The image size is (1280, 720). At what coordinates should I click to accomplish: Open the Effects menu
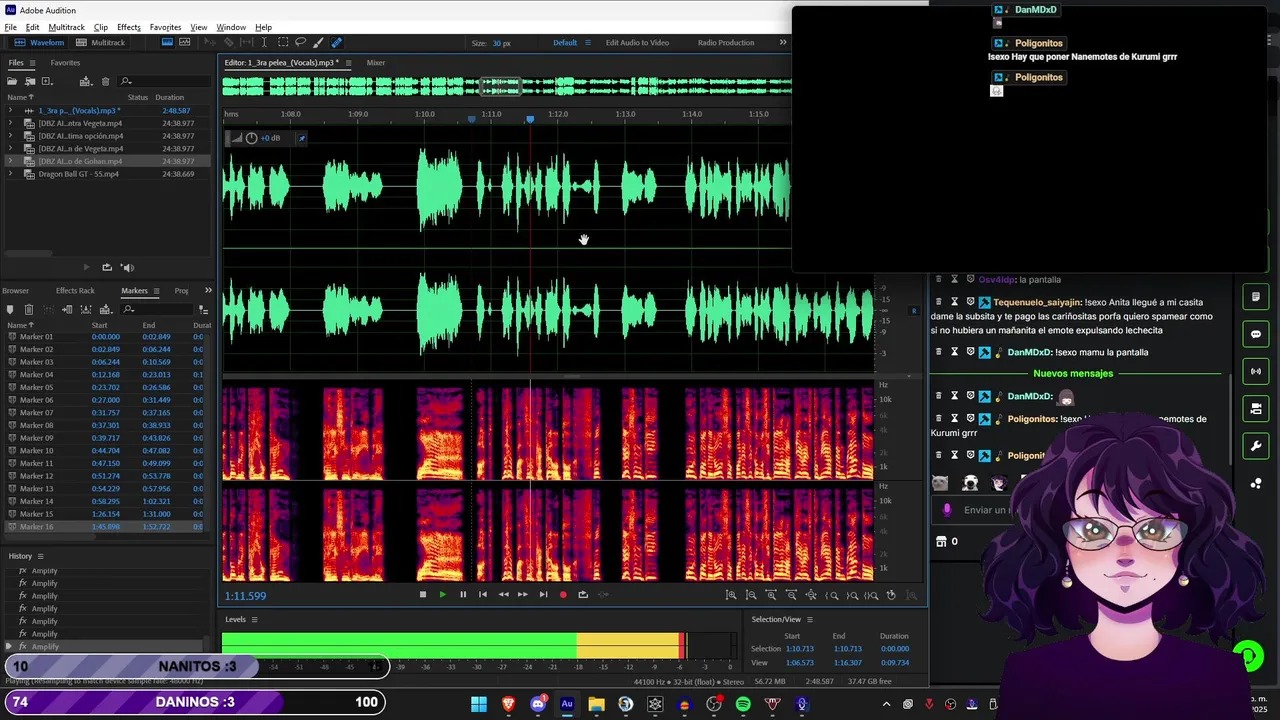(x=128, y=27)
